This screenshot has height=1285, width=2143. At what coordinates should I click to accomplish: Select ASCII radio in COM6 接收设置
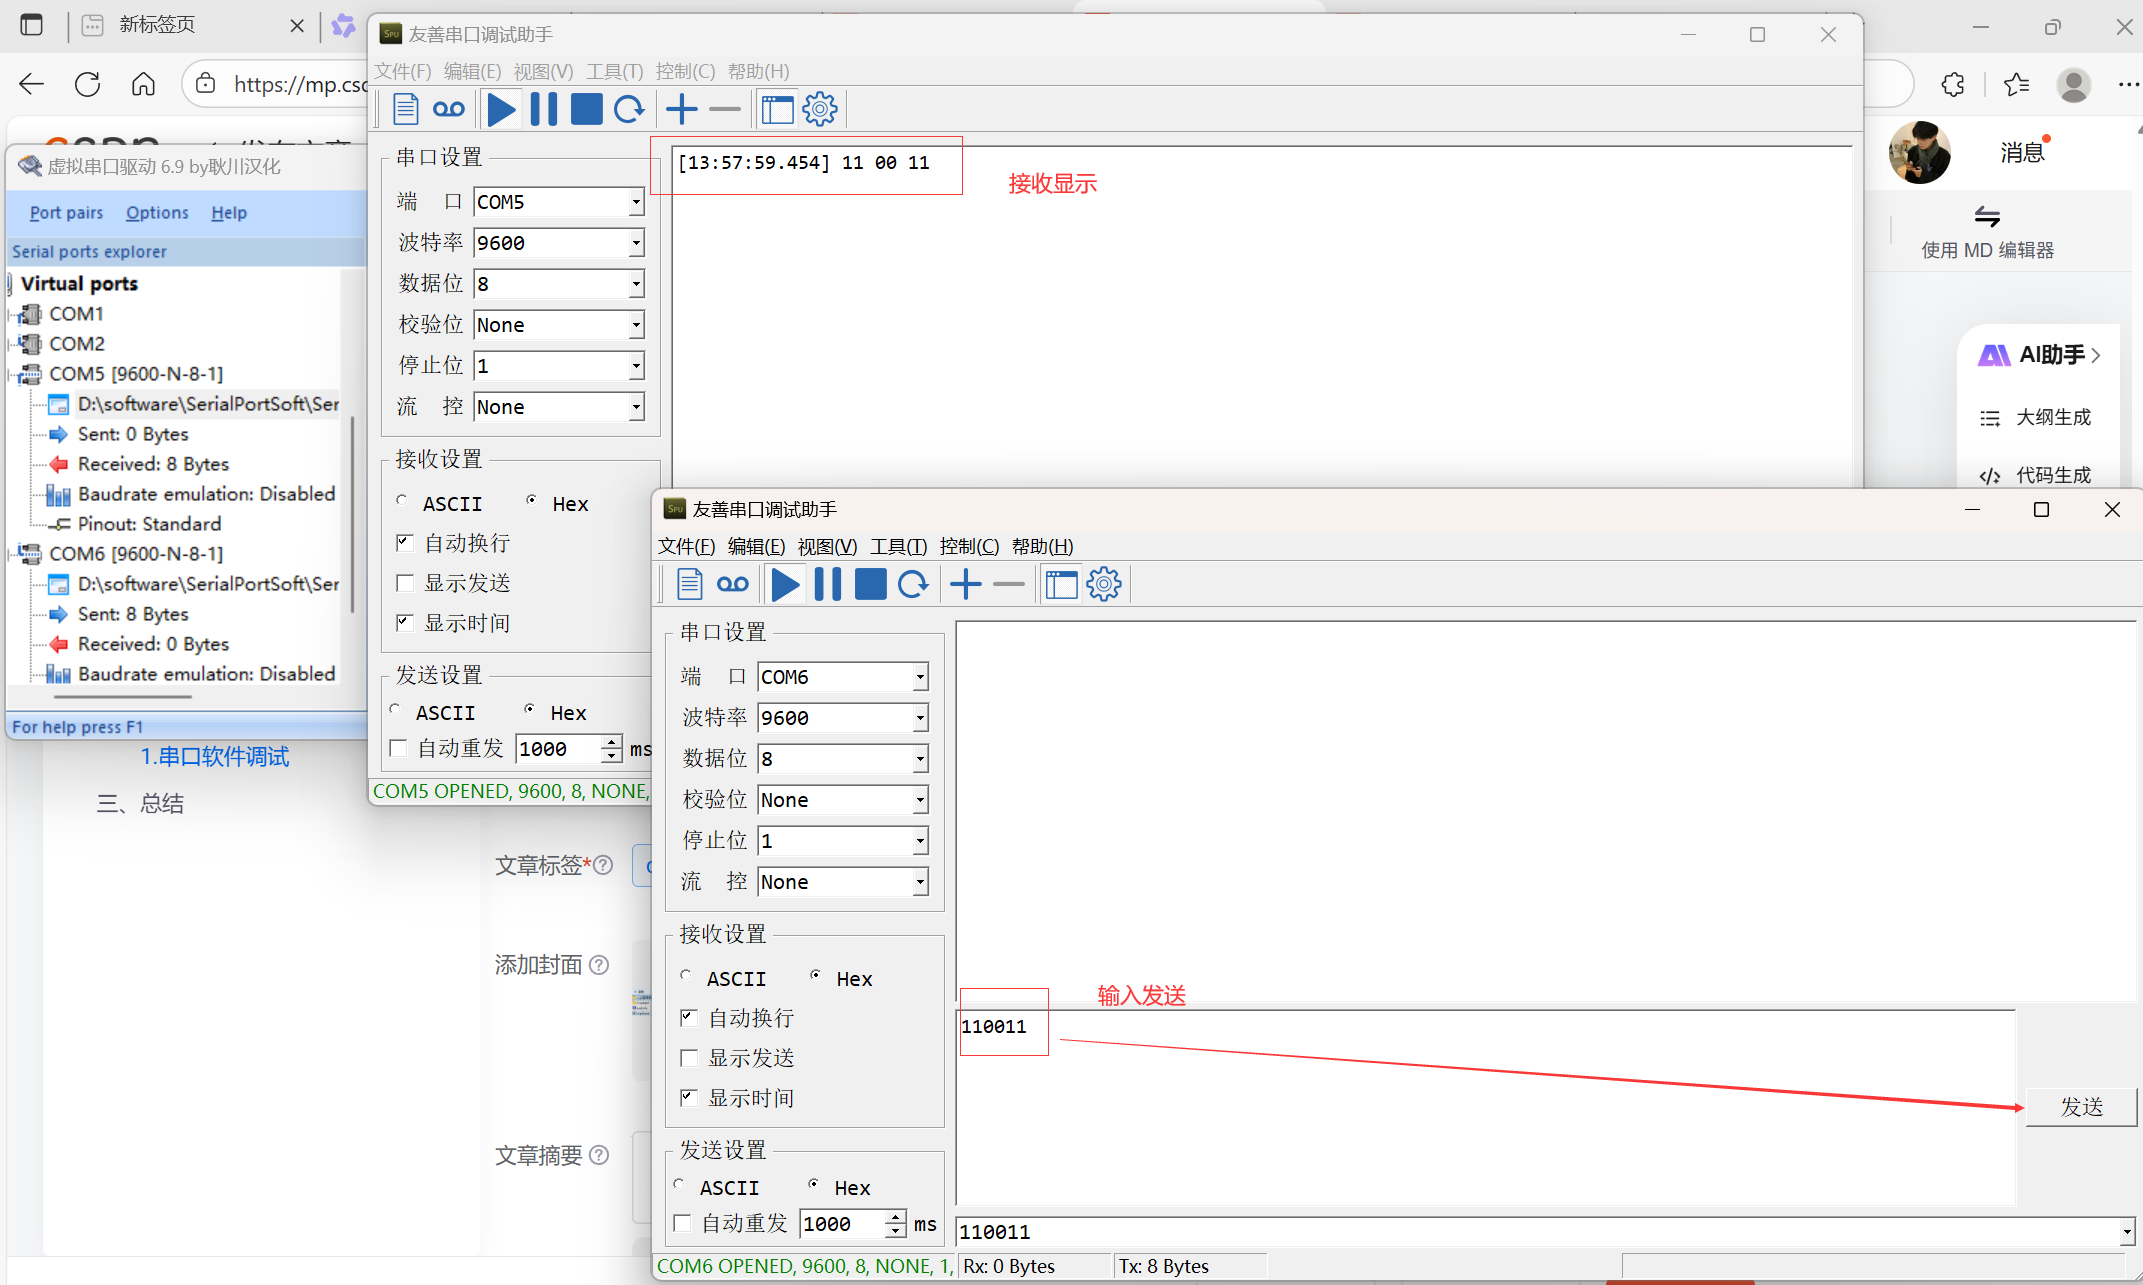pyautogui.click(x=686, y=976)
